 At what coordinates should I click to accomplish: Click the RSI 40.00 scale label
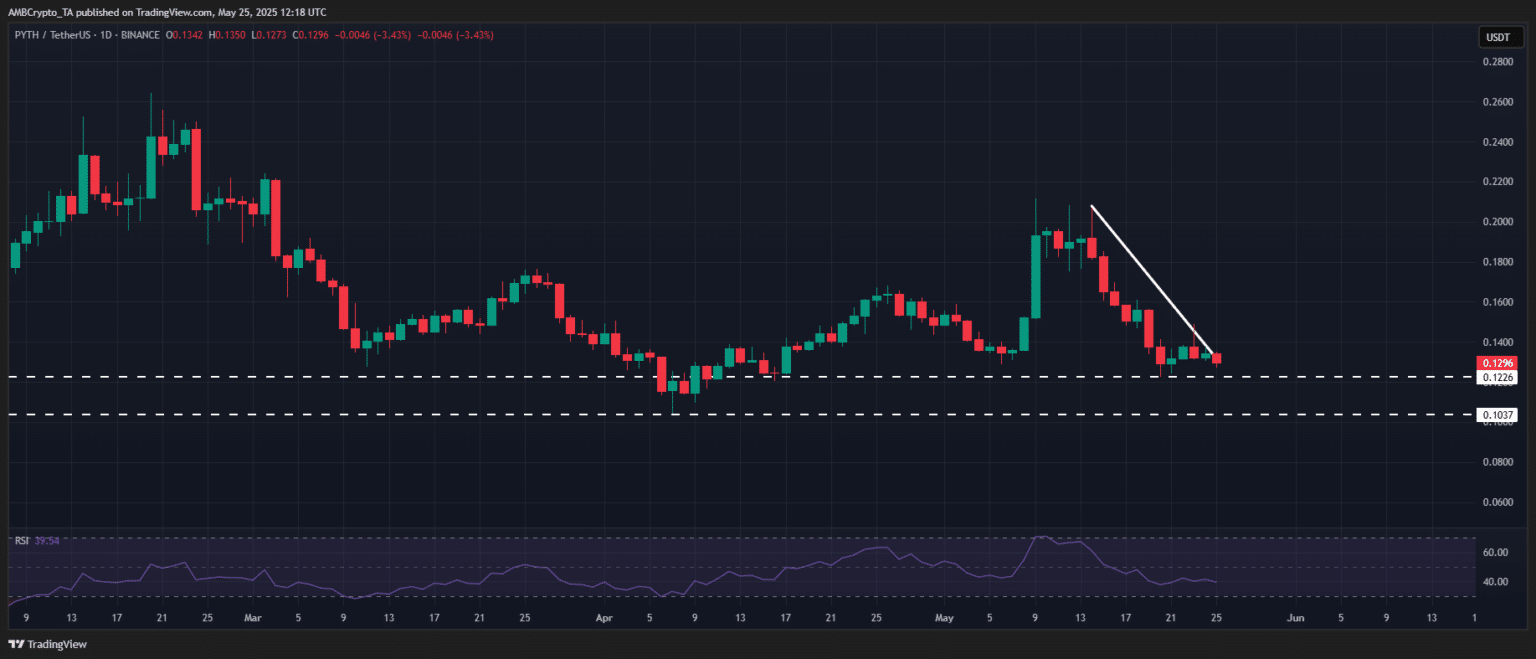[x=1495, y=581]
